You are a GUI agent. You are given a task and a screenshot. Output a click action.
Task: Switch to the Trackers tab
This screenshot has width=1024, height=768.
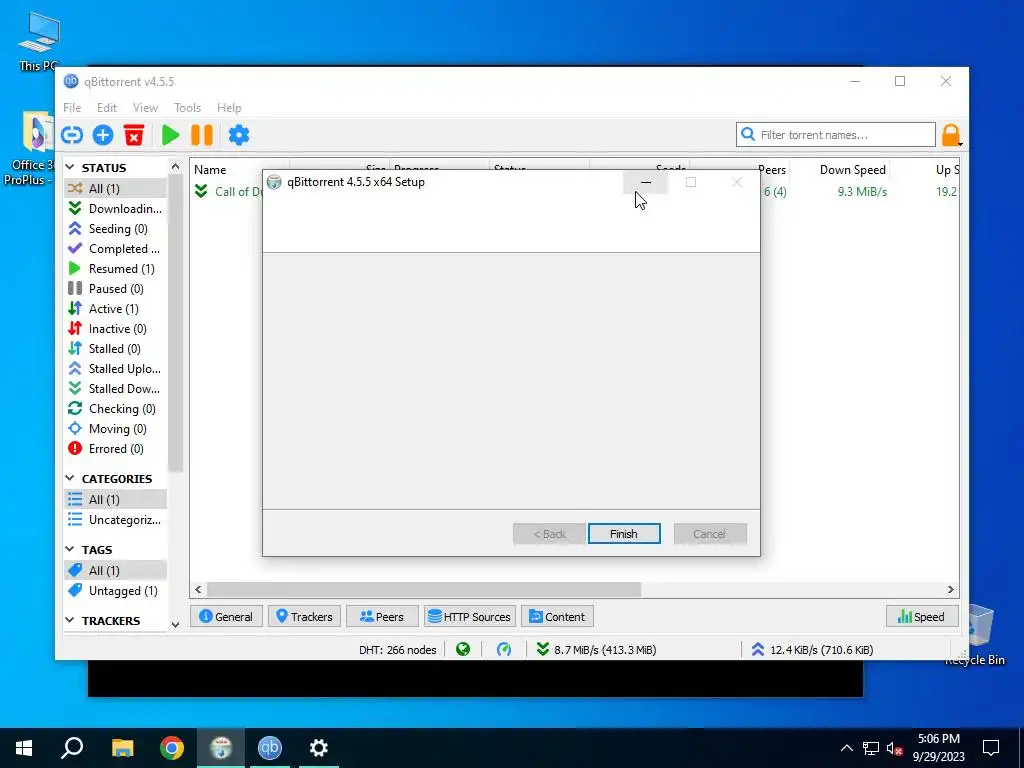coord(304,616)
